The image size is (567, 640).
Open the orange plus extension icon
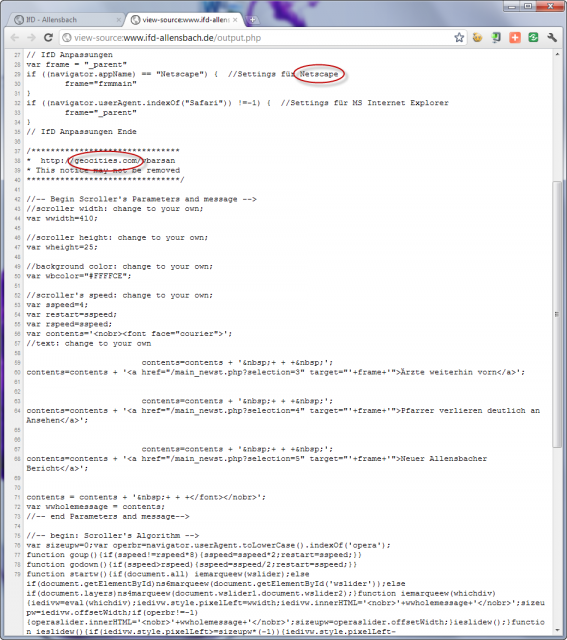(x=515, y=38)
